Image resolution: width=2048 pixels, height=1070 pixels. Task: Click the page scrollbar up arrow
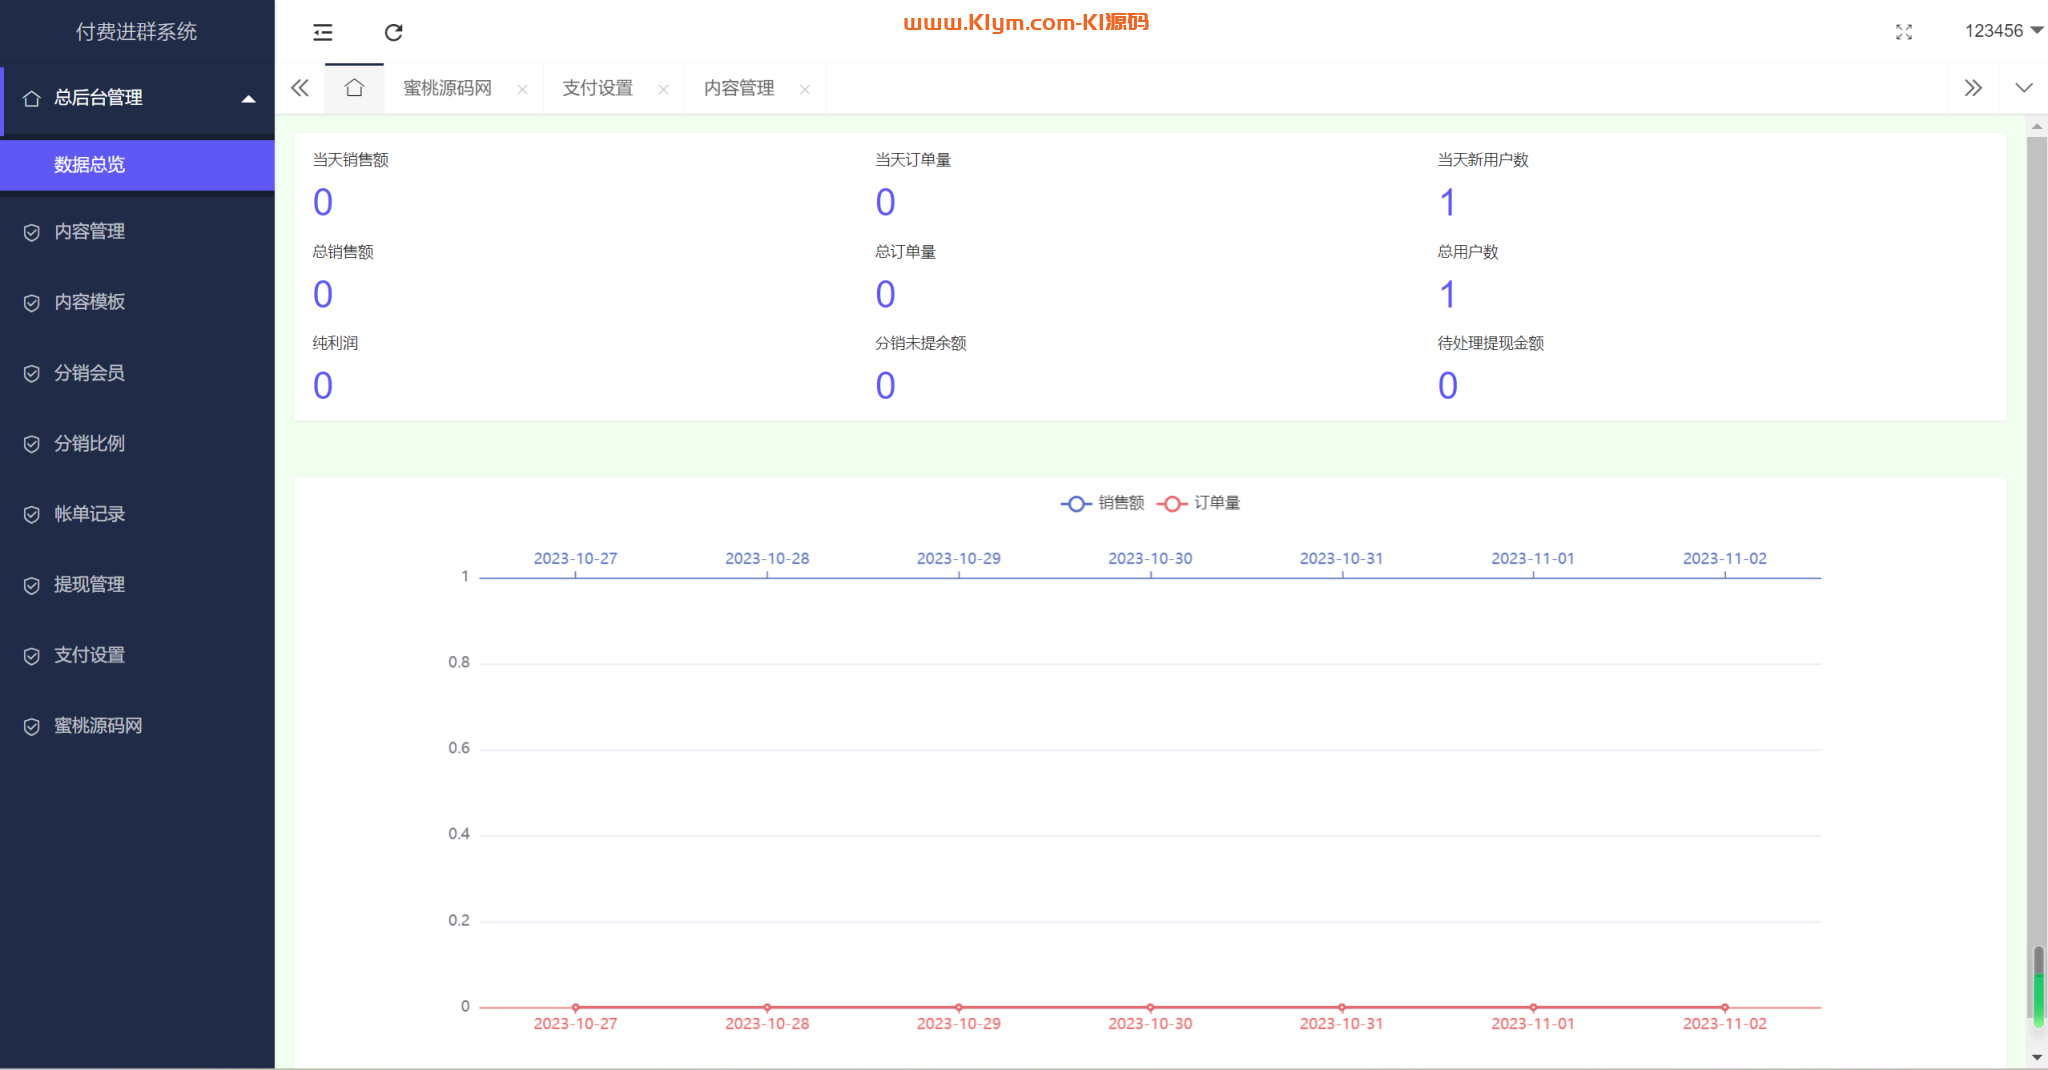(x=2037, y=127)
